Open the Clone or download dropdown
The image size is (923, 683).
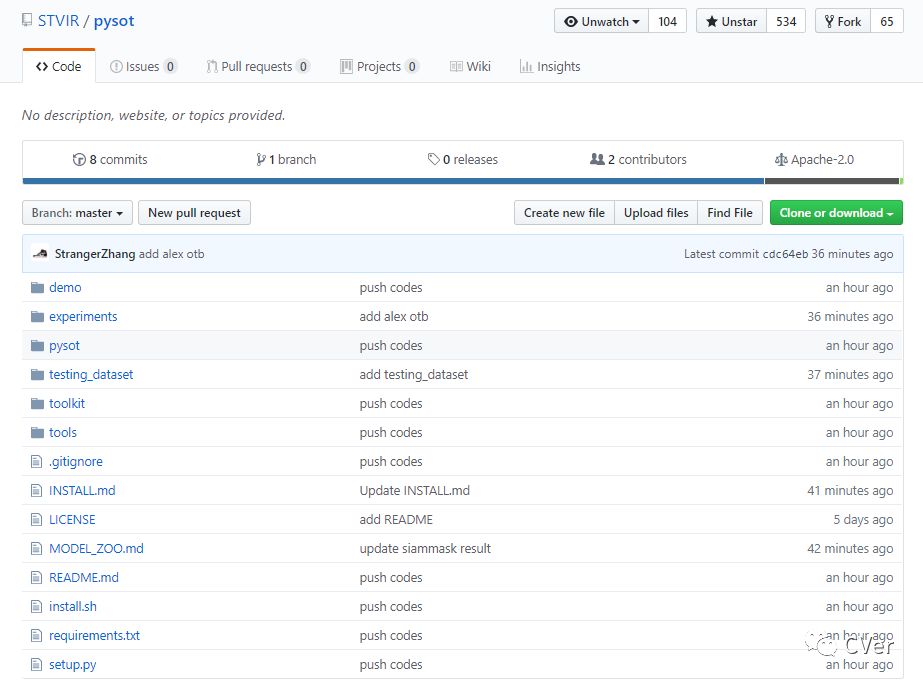[x=836, y=213]
